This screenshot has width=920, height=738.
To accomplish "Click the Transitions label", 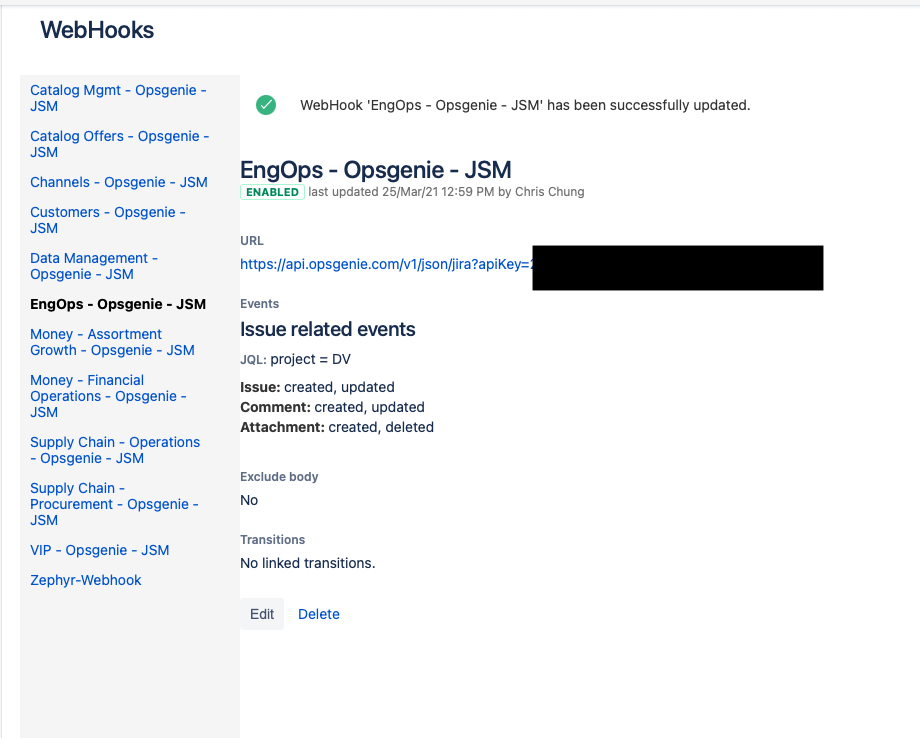I will coord(273,539).
